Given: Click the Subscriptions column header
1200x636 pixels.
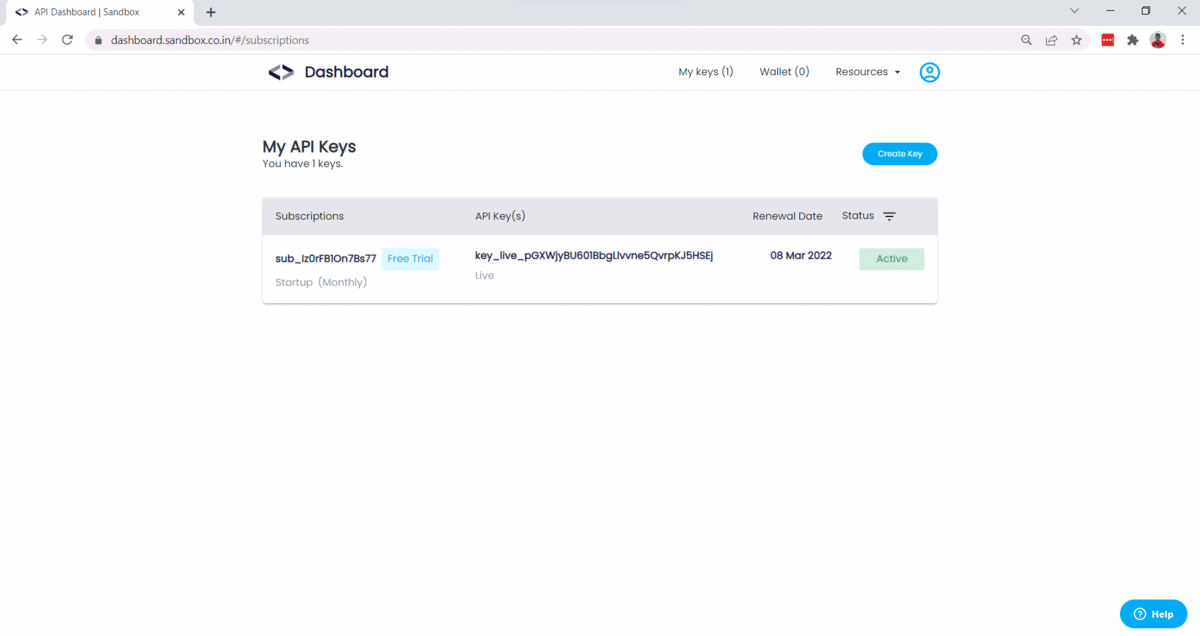Looking at the screenshot, I should point(310,216).
